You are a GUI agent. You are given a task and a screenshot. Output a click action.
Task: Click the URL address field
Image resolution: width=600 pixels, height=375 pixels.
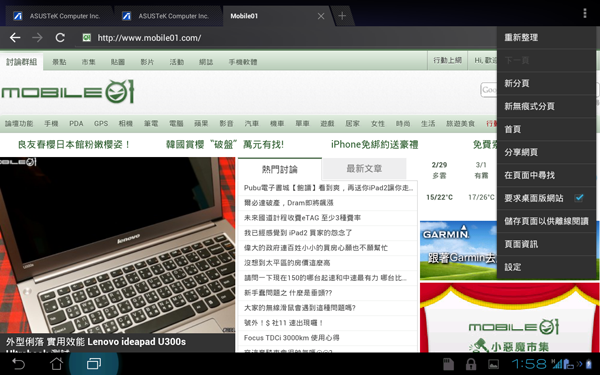285,38
